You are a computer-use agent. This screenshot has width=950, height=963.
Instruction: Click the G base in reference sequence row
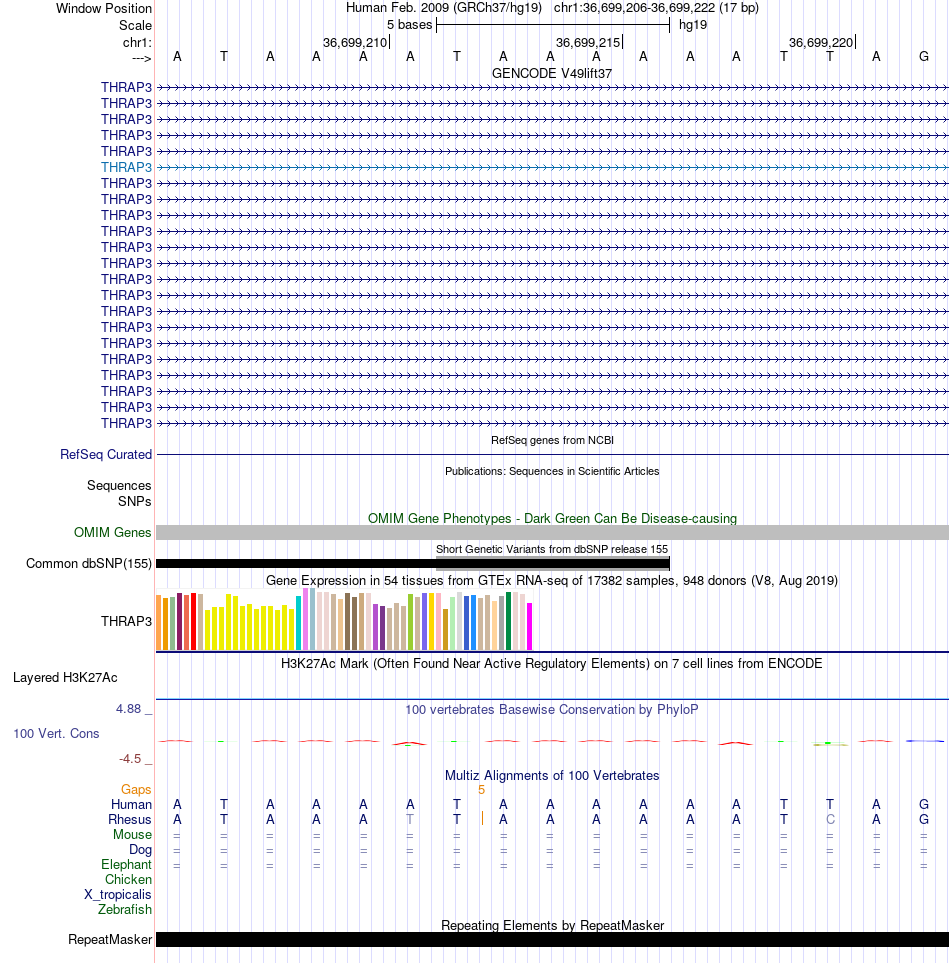924,57
